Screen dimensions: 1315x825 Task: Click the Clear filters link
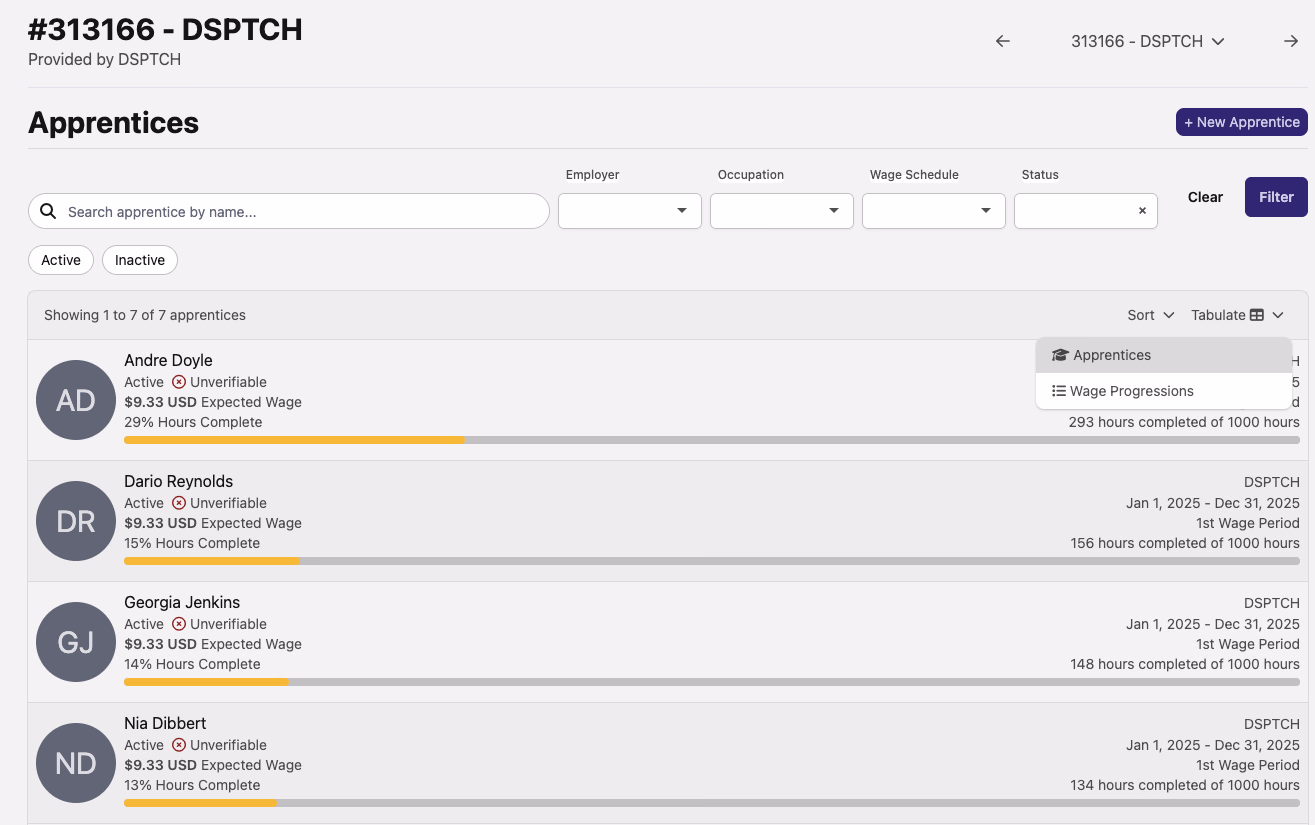click(x=1205, y=197)
